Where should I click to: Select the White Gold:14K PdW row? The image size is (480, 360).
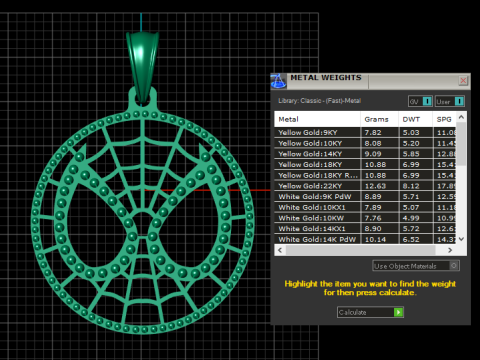(x=365, y=239)
